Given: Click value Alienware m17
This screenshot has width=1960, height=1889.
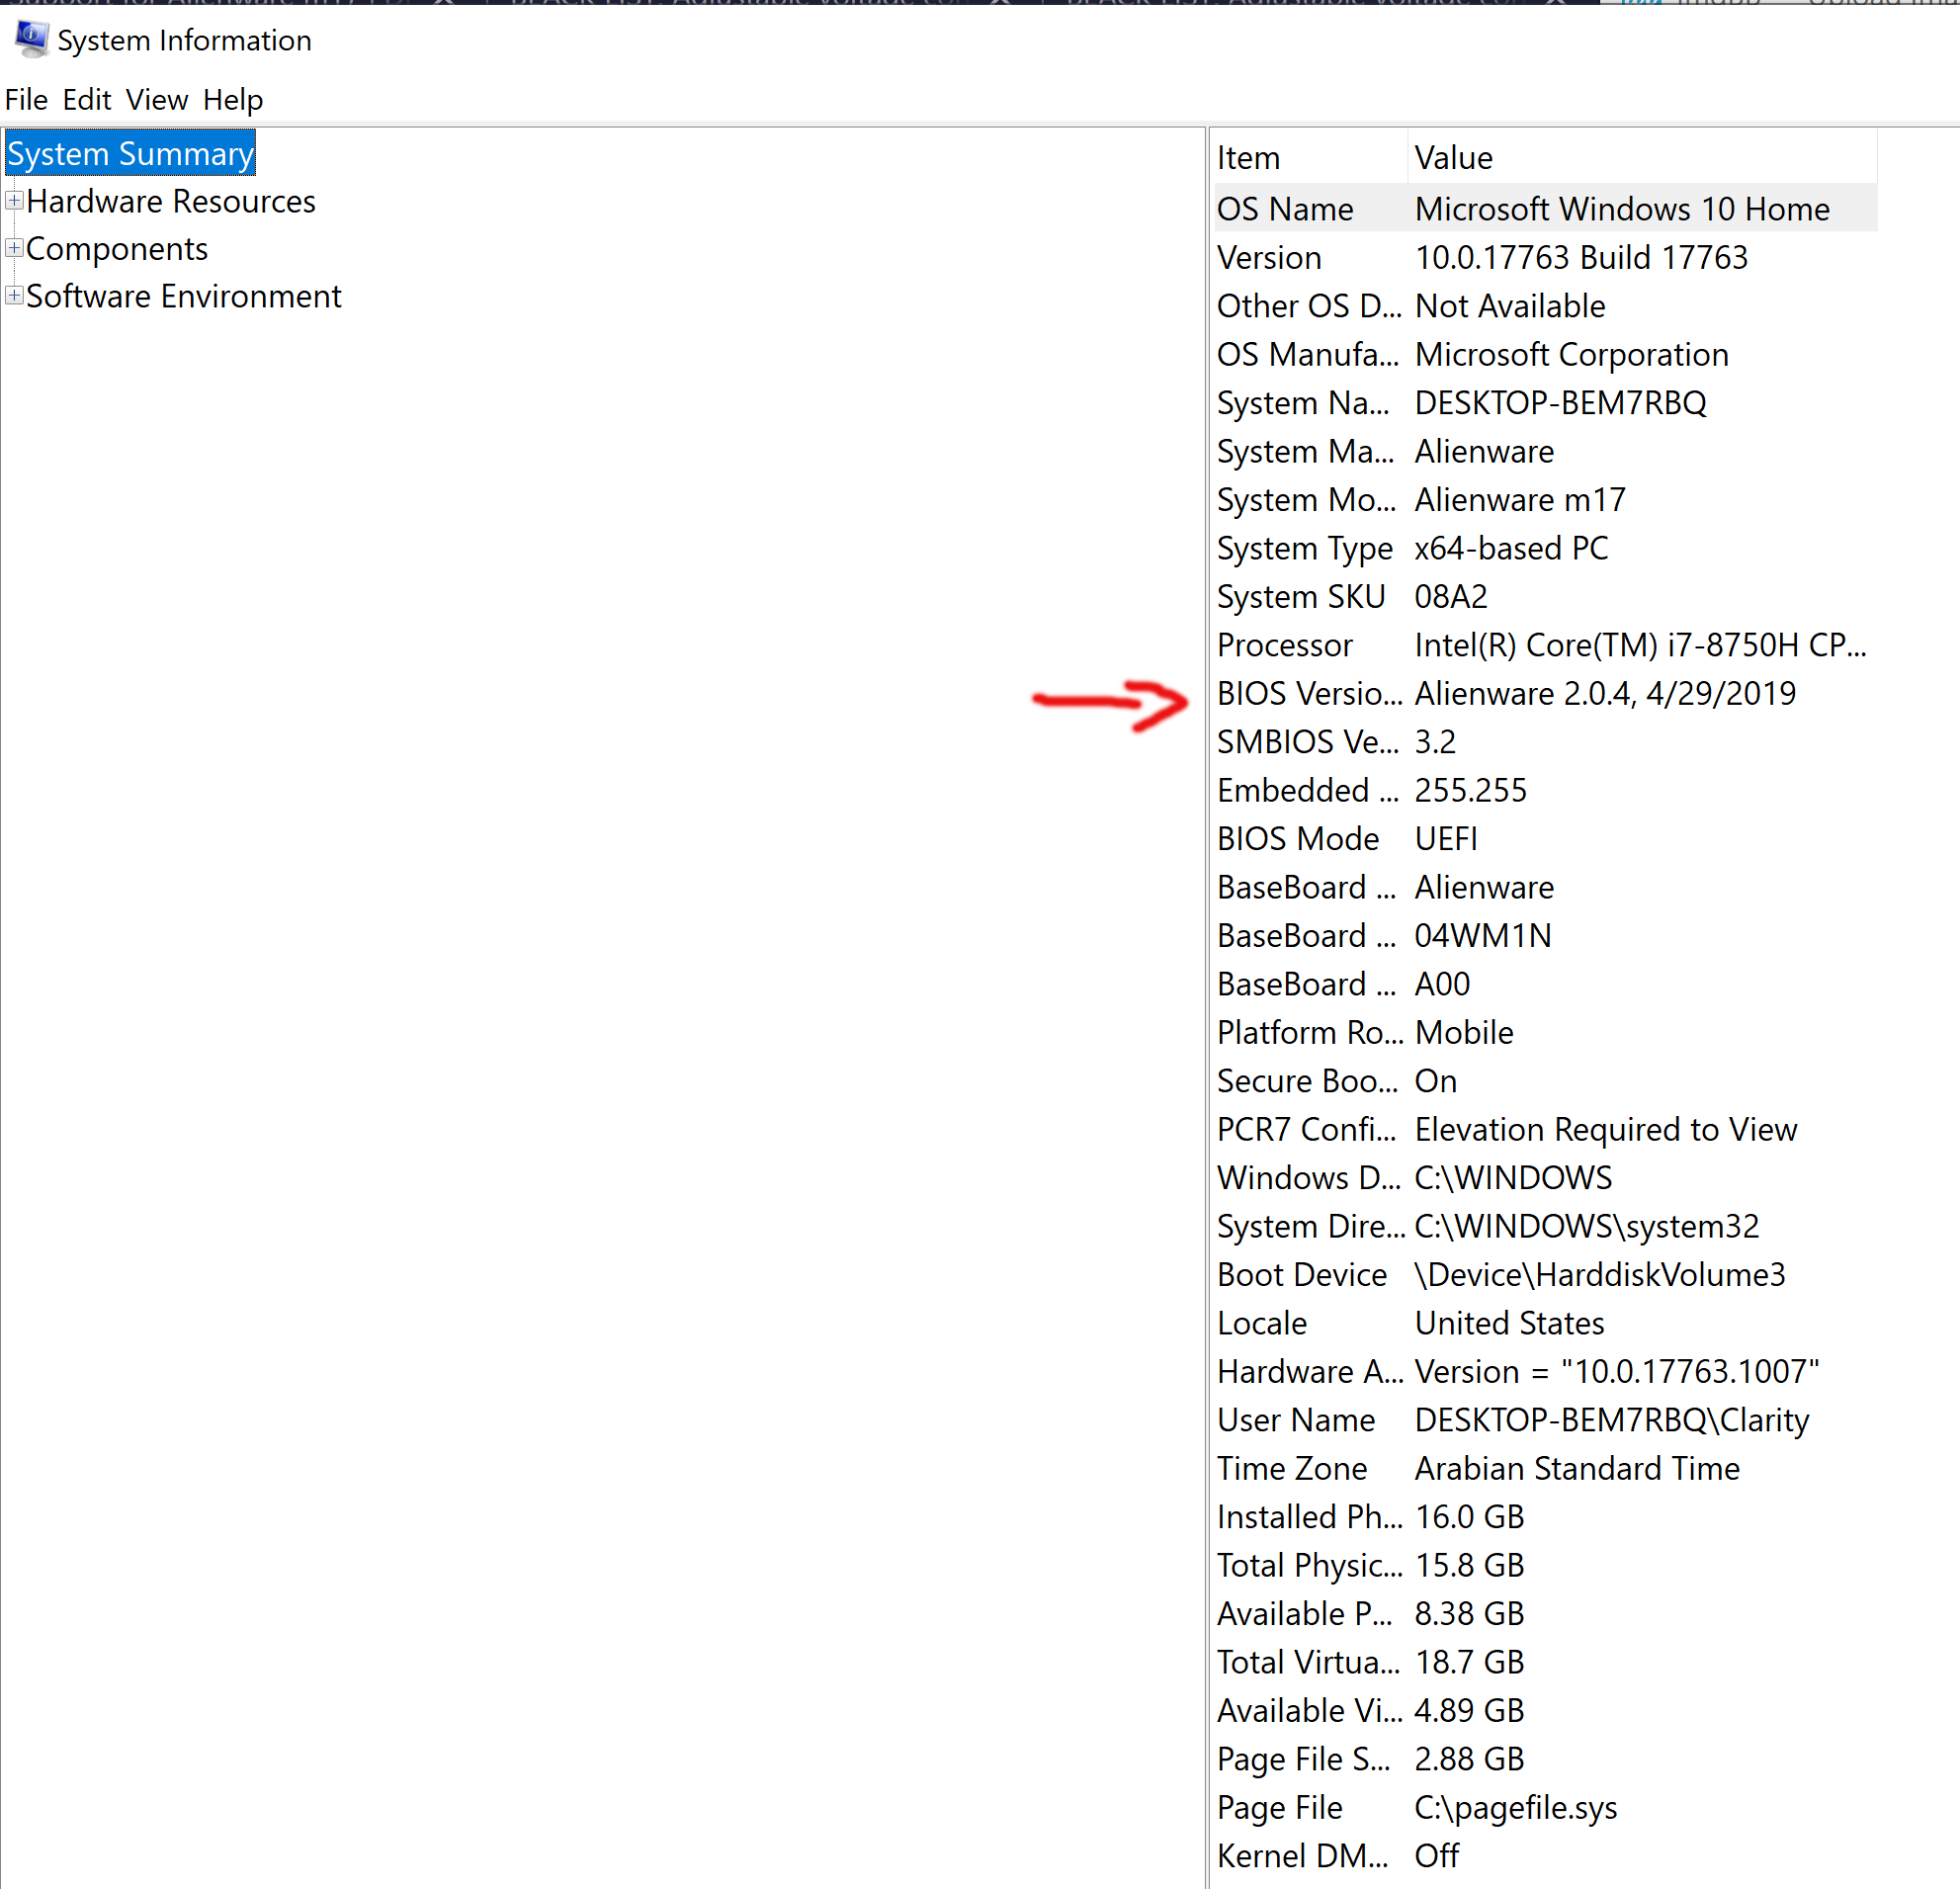Looking at the screenshot, I should click(1520, 500).
